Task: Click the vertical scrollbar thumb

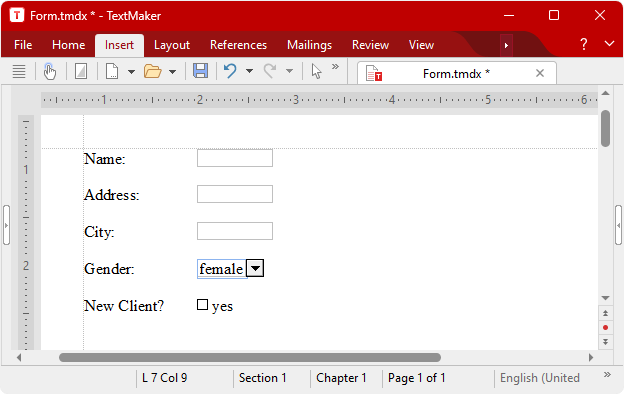Action: (x=606, y=129)
